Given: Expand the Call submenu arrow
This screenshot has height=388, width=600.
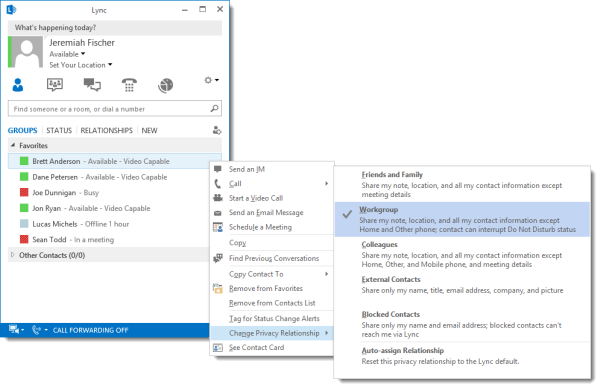Looking at the screenshot, I should pyautogui.click(x=326, y=184).
